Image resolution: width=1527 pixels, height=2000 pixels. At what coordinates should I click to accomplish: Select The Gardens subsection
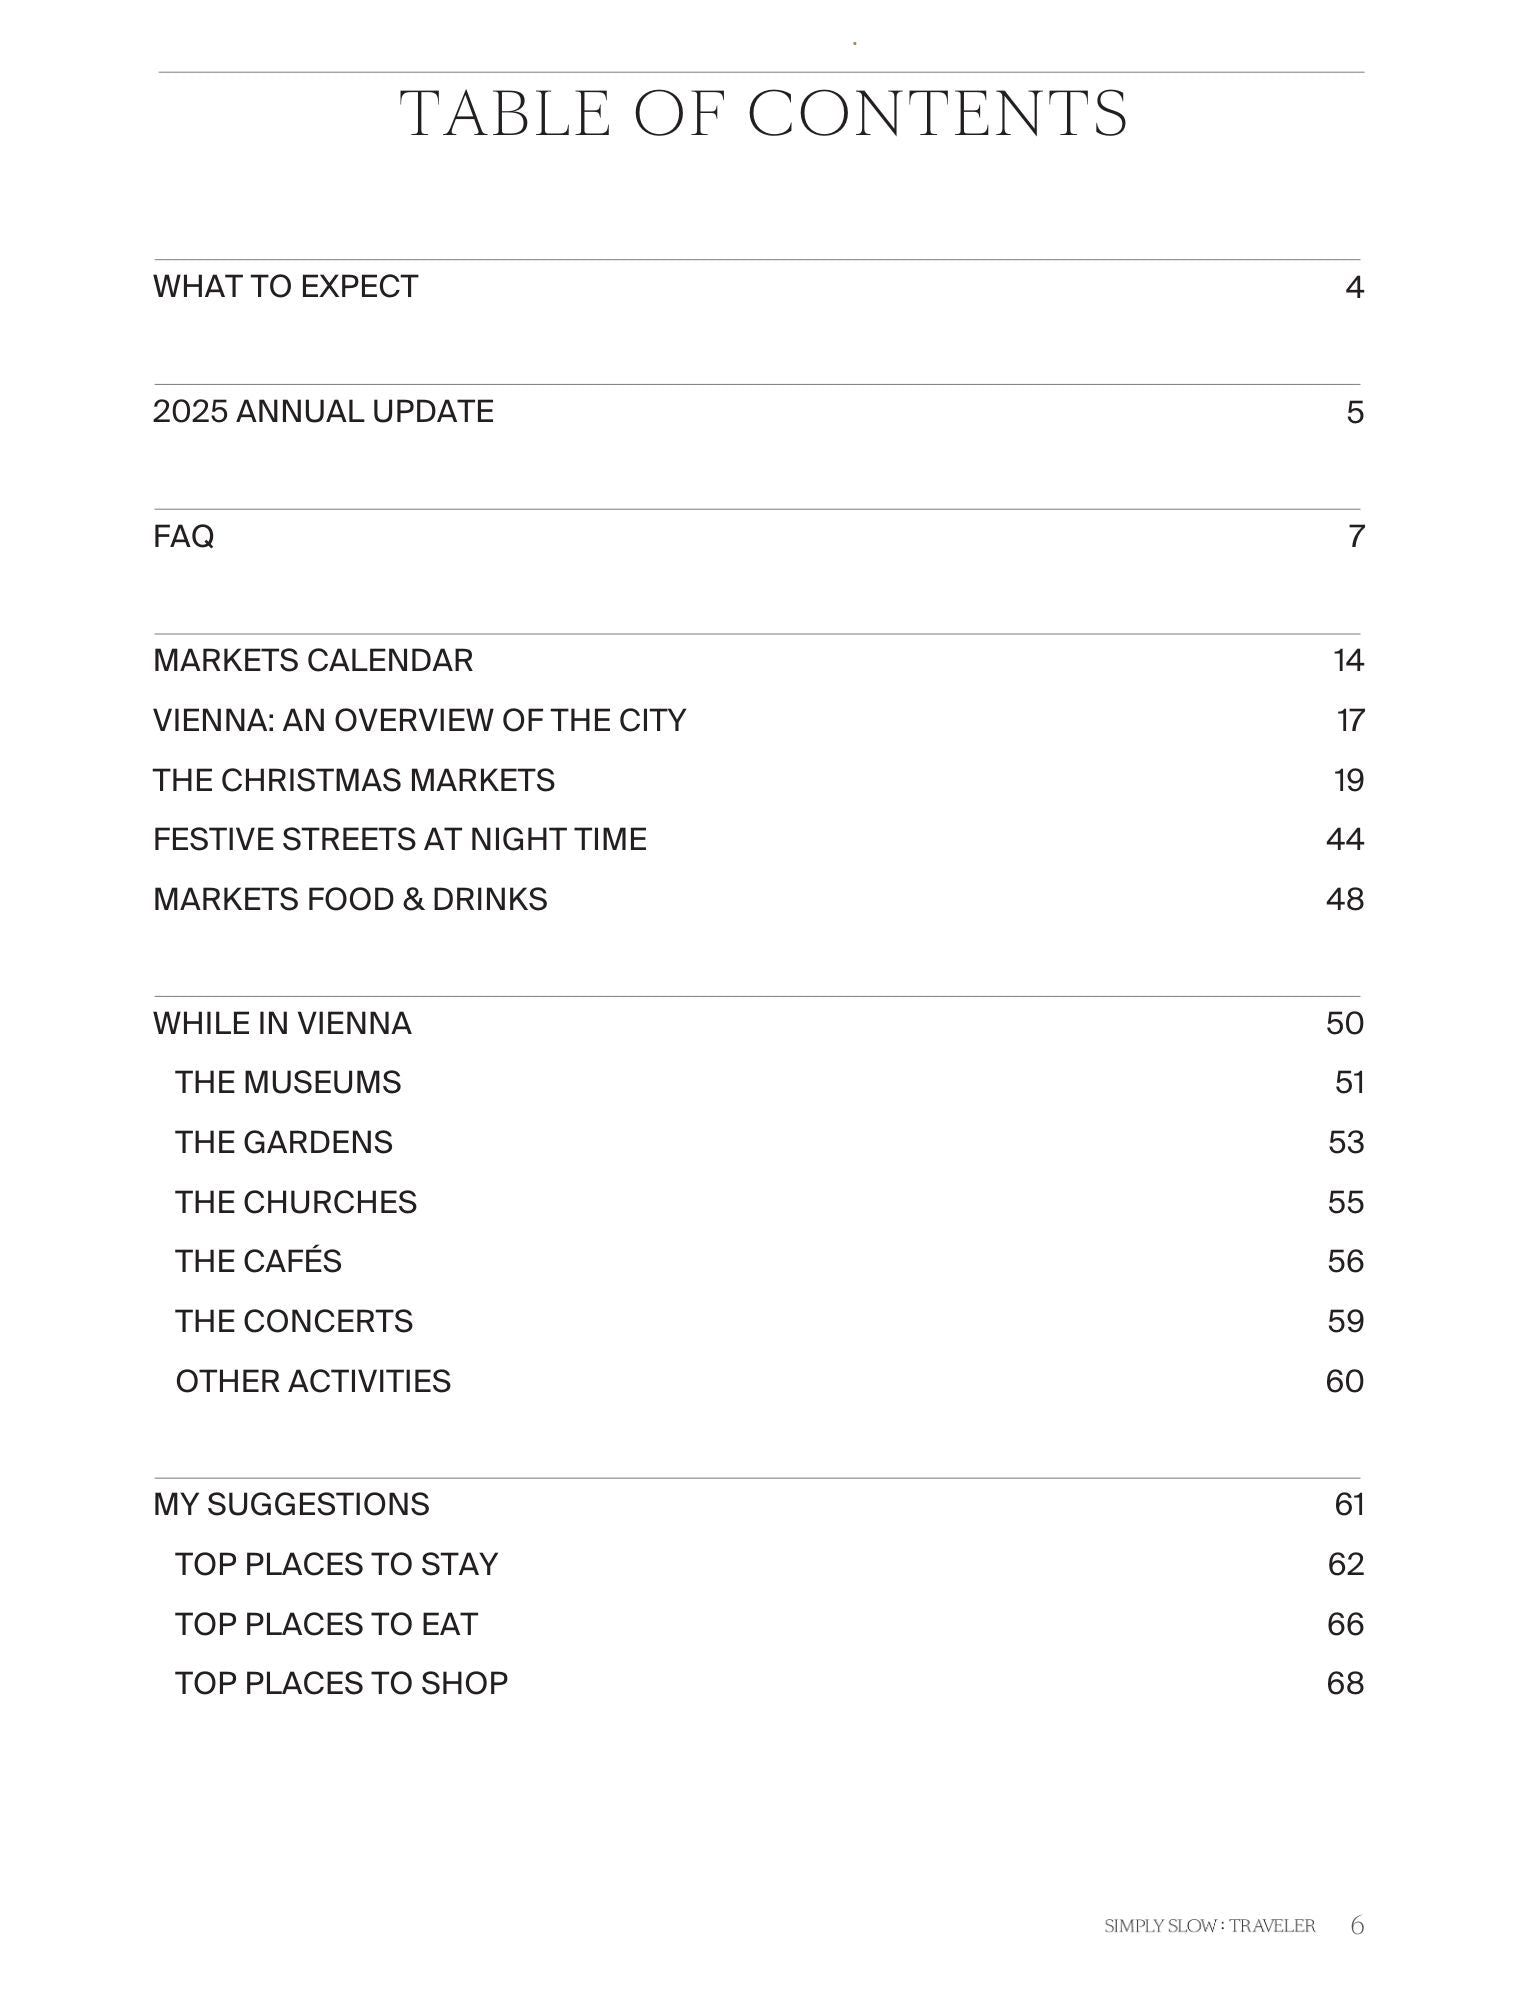[x=284, y=1143]
